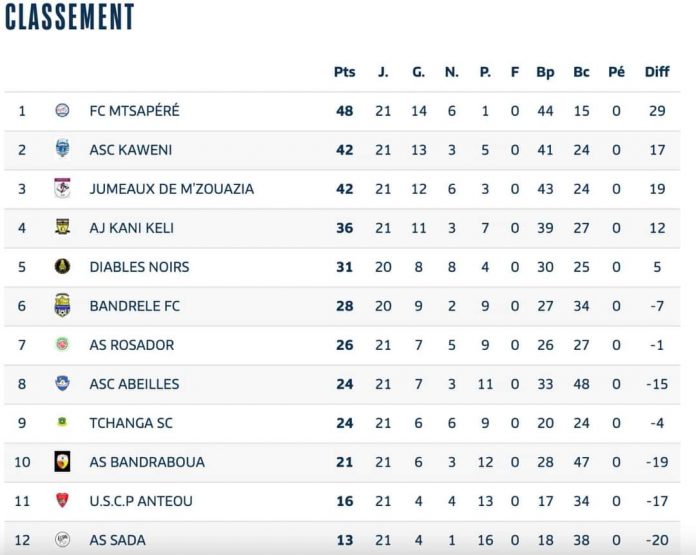Click the ASC Kaweni club crest
This screenshot has height=555, width=696.
point(62,148)
